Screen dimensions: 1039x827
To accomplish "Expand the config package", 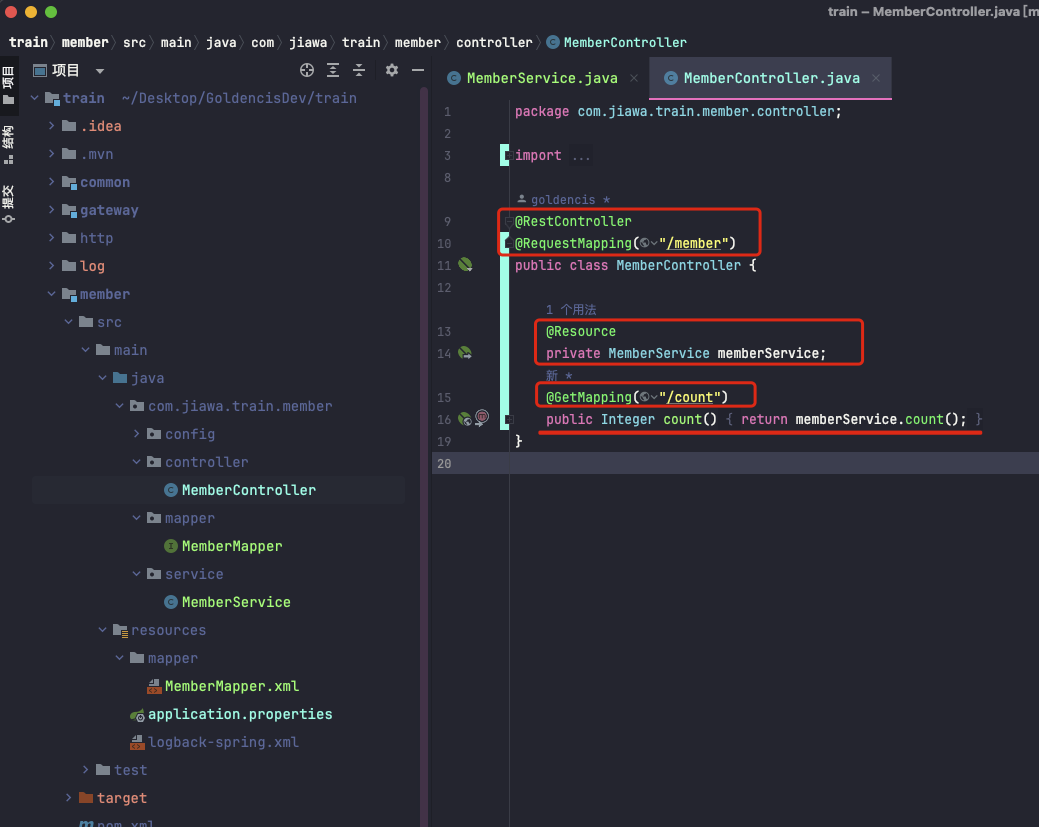I will 137,434.
